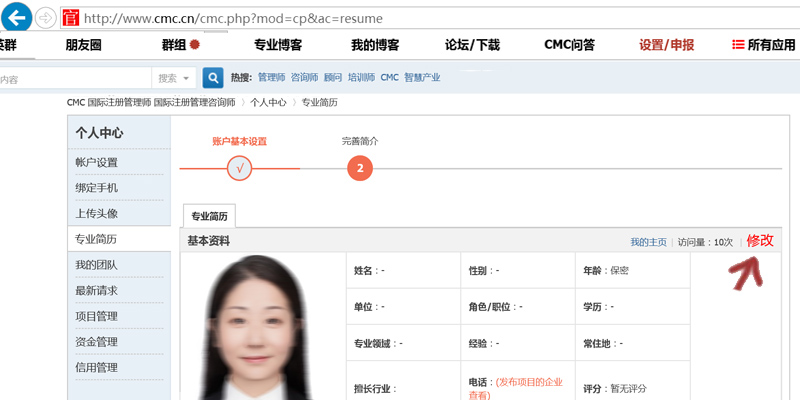Open CMC问答 navigation item

pyautogui.click(x=569, y=45)
